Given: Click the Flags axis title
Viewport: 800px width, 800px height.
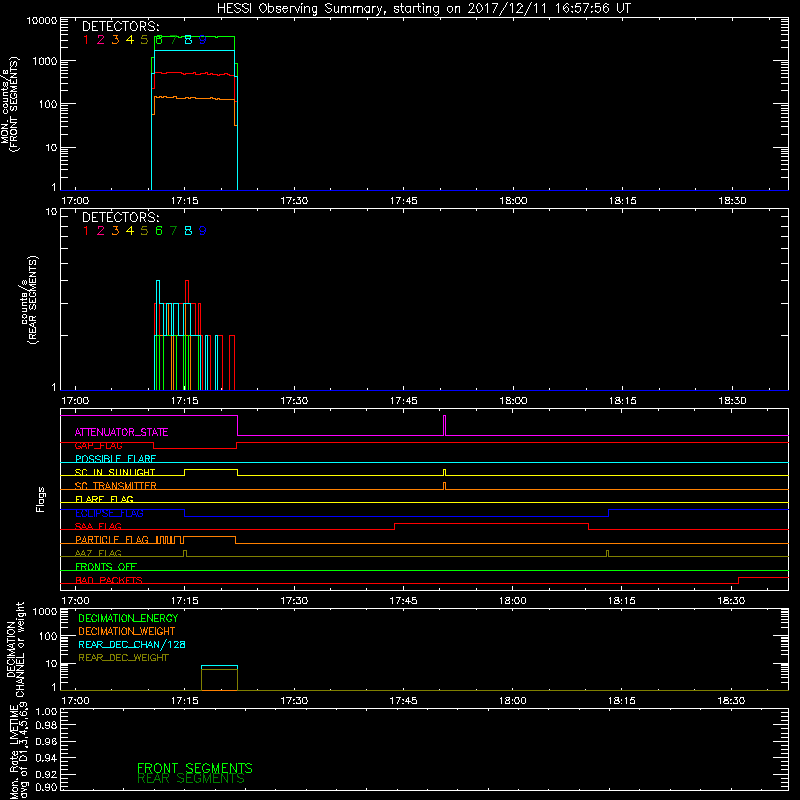Looking at the screenshot, I should pyautogui.click(x=41, y=499).
